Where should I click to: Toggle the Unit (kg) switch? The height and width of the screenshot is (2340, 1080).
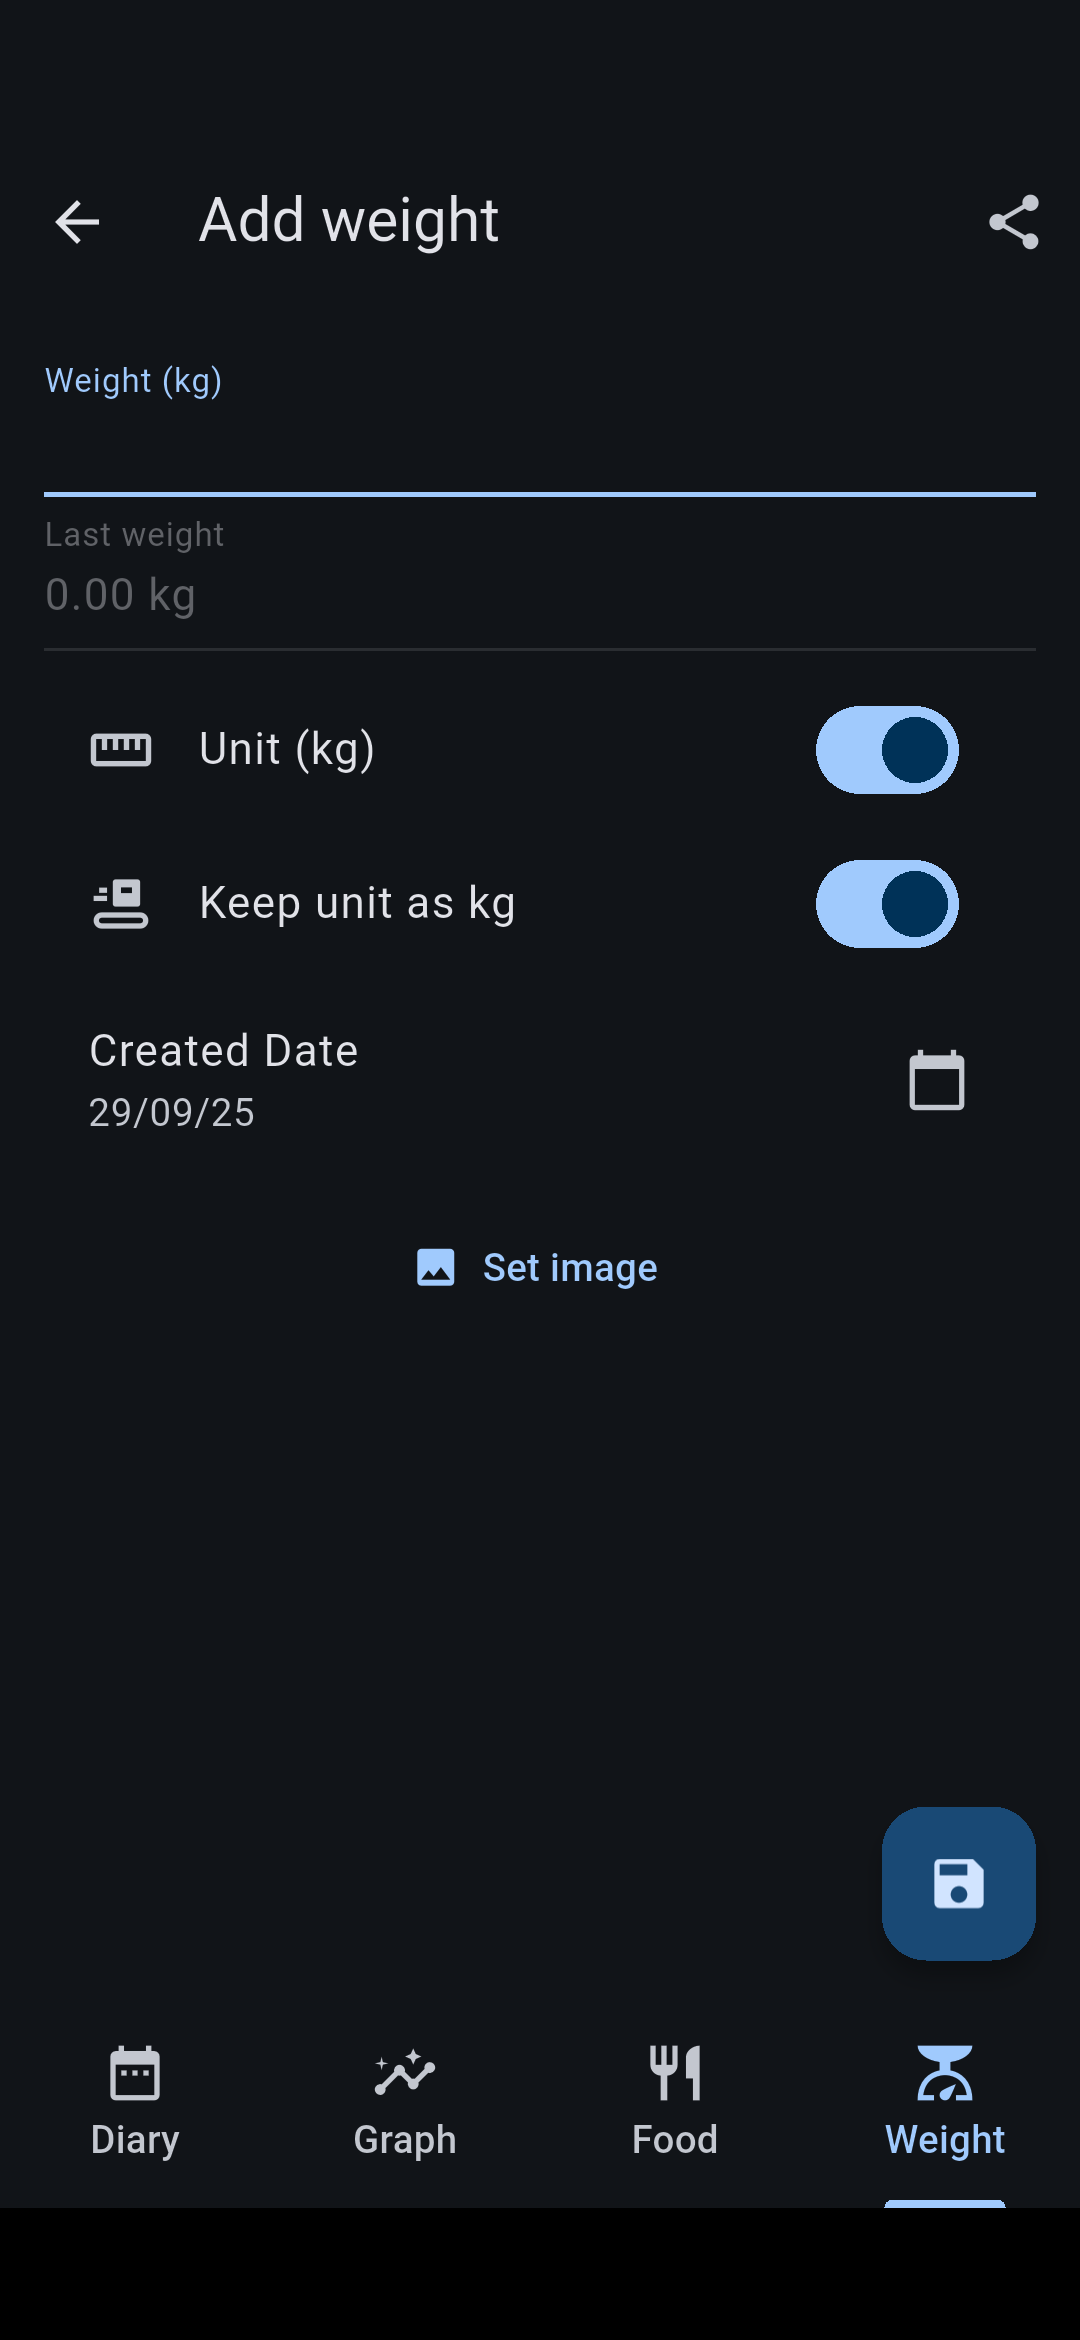(x=887, y=750)
